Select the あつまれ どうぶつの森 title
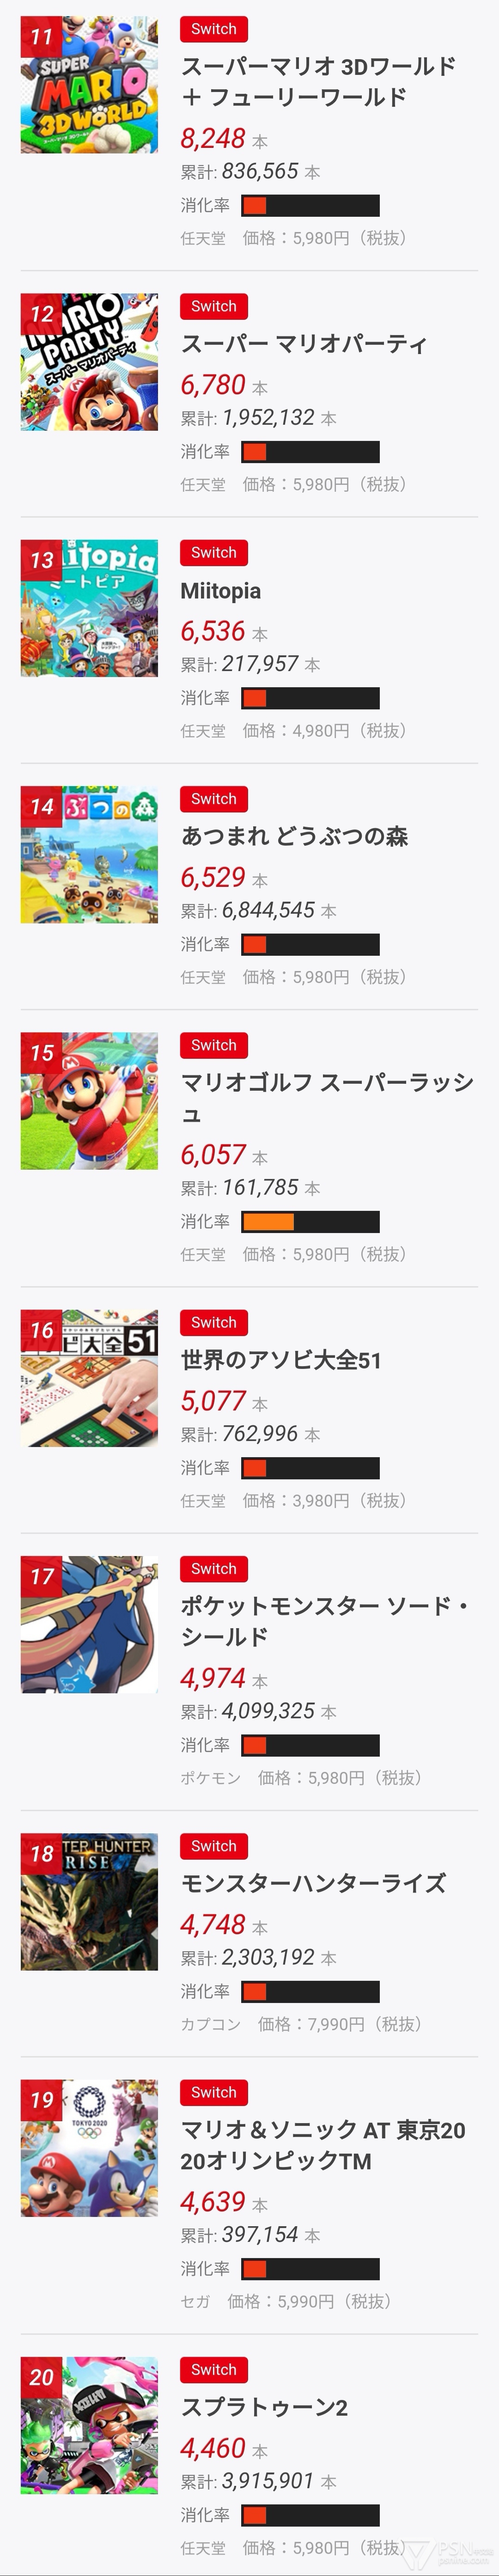The width and height of the screenshot is (499, 2576). pos(294,837)
